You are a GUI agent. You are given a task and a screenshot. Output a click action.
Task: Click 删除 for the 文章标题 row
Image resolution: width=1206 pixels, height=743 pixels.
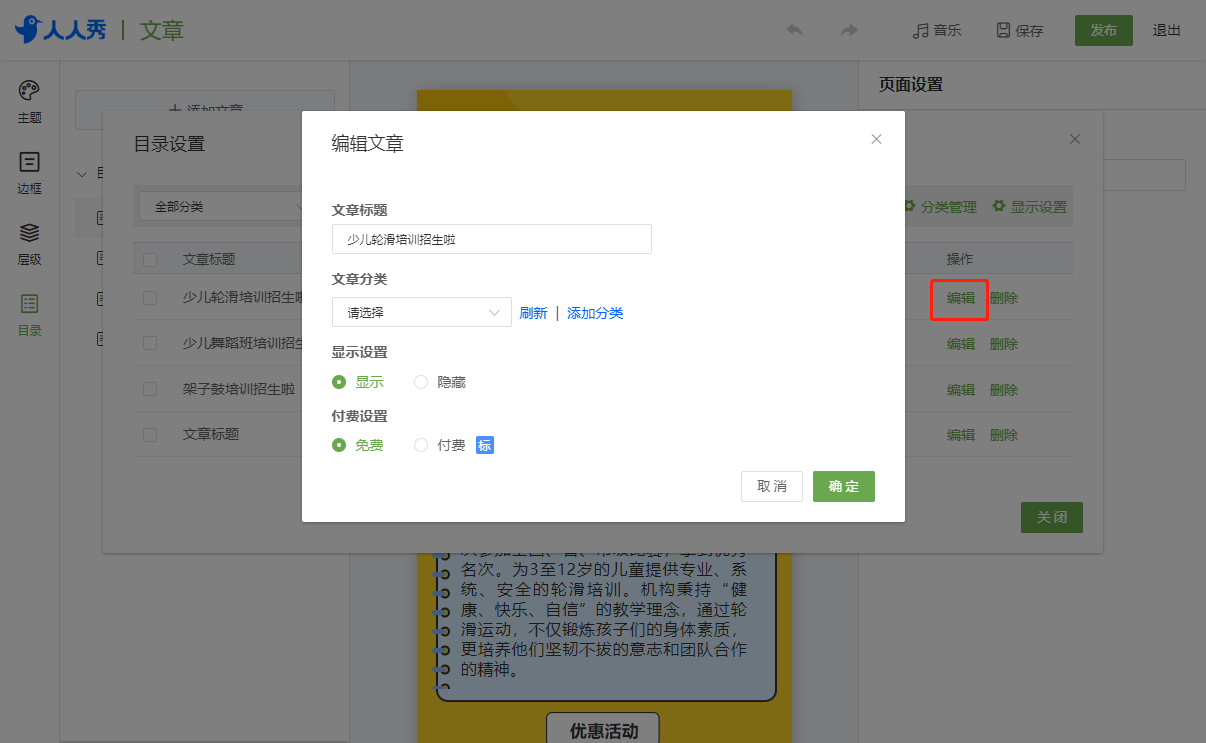click(1004, 435)
